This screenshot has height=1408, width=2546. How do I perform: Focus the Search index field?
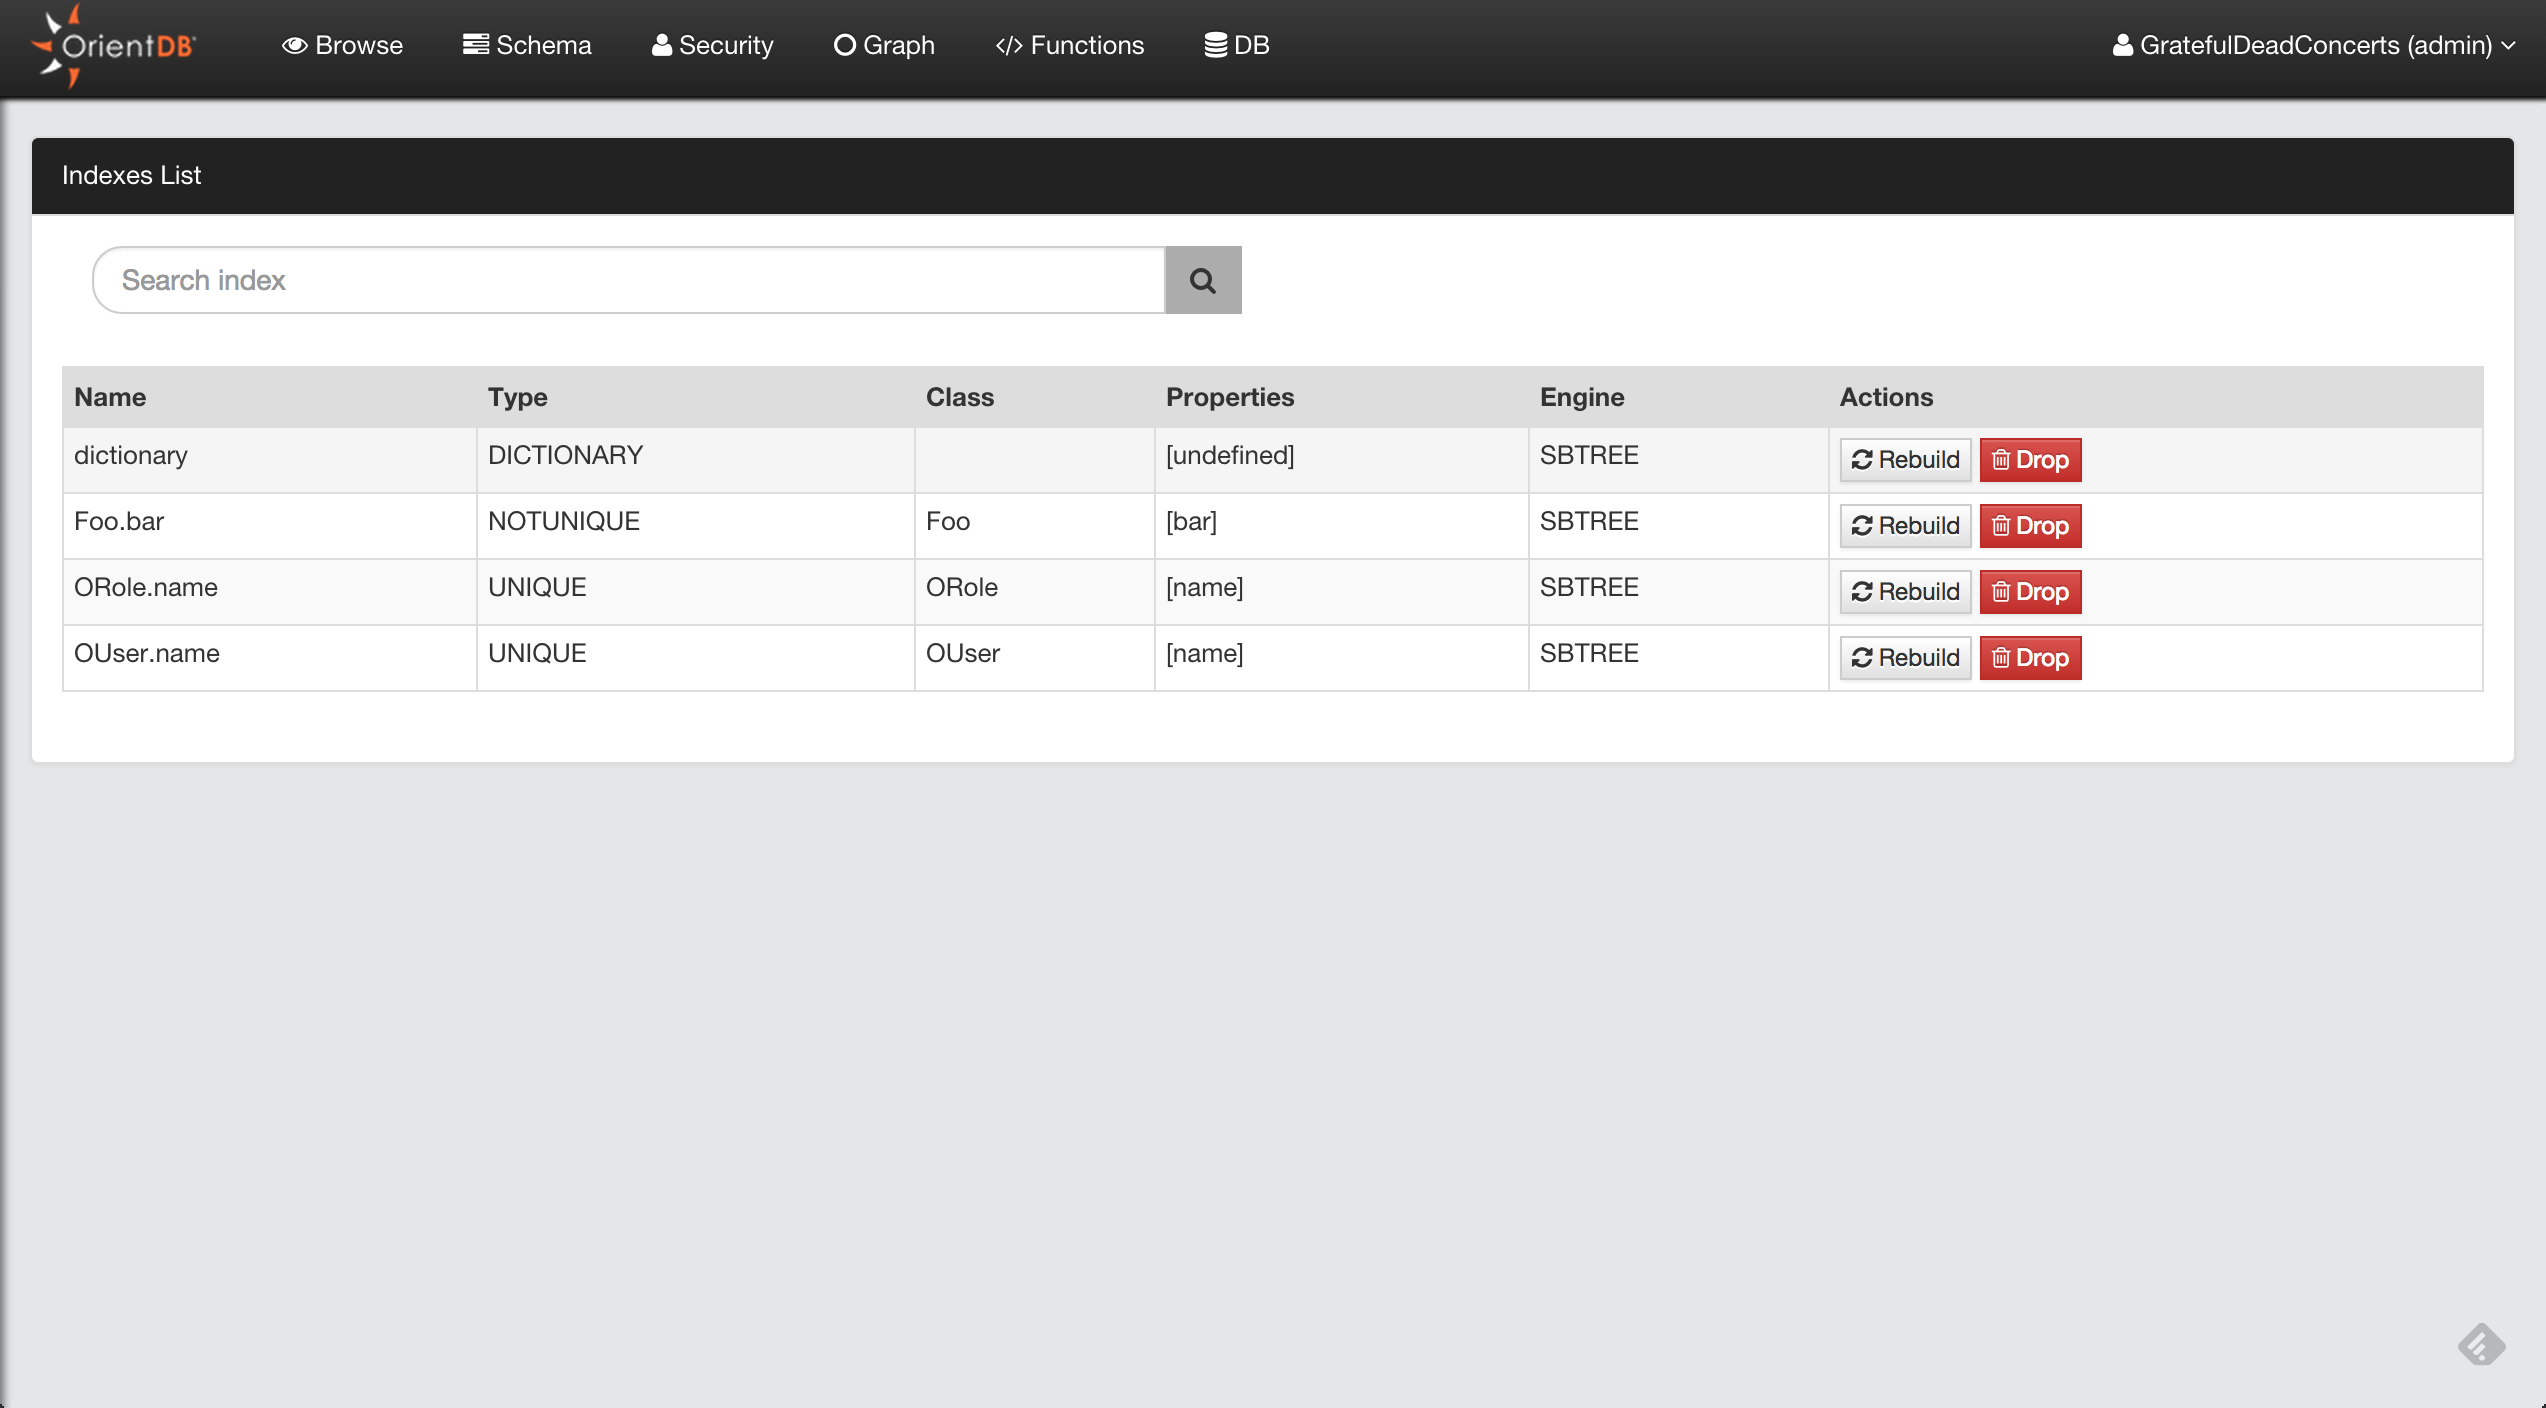click(628, 280)
